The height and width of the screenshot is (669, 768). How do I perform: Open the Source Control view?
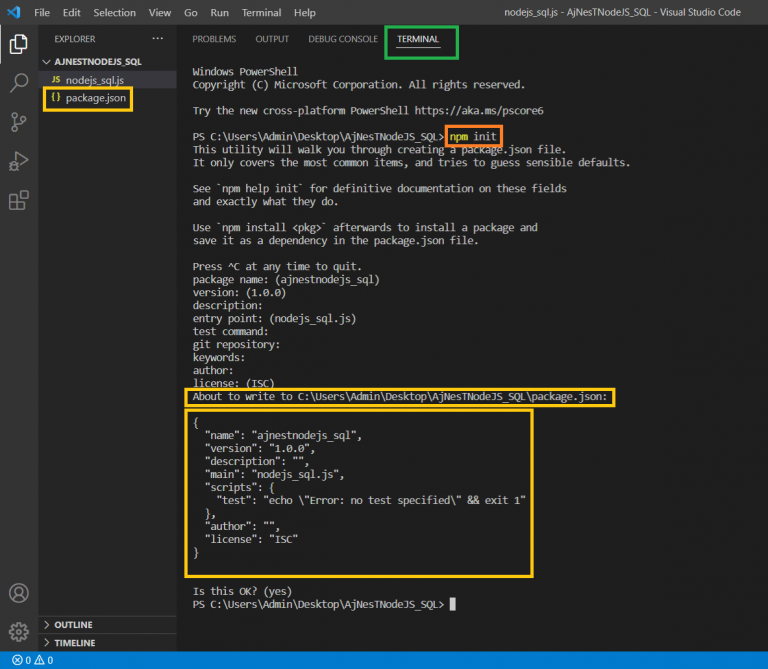[18, 122]
